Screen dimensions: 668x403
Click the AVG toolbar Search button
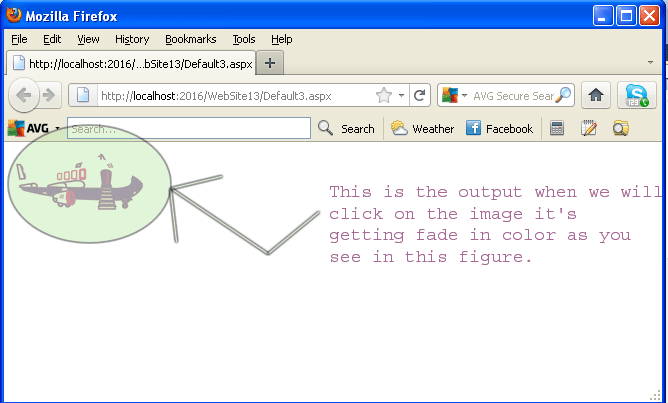click(346, 128)
